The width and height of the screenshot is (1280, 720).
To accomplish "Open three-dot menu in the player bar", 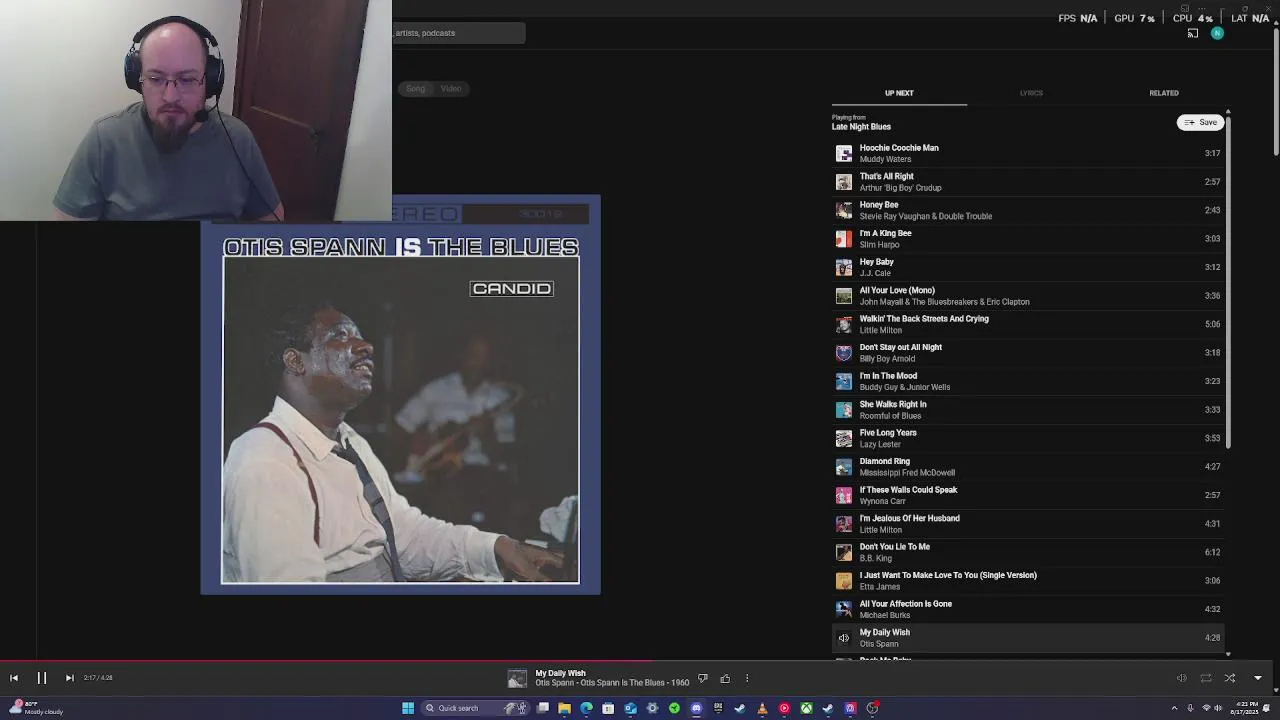I will (747, 679).
